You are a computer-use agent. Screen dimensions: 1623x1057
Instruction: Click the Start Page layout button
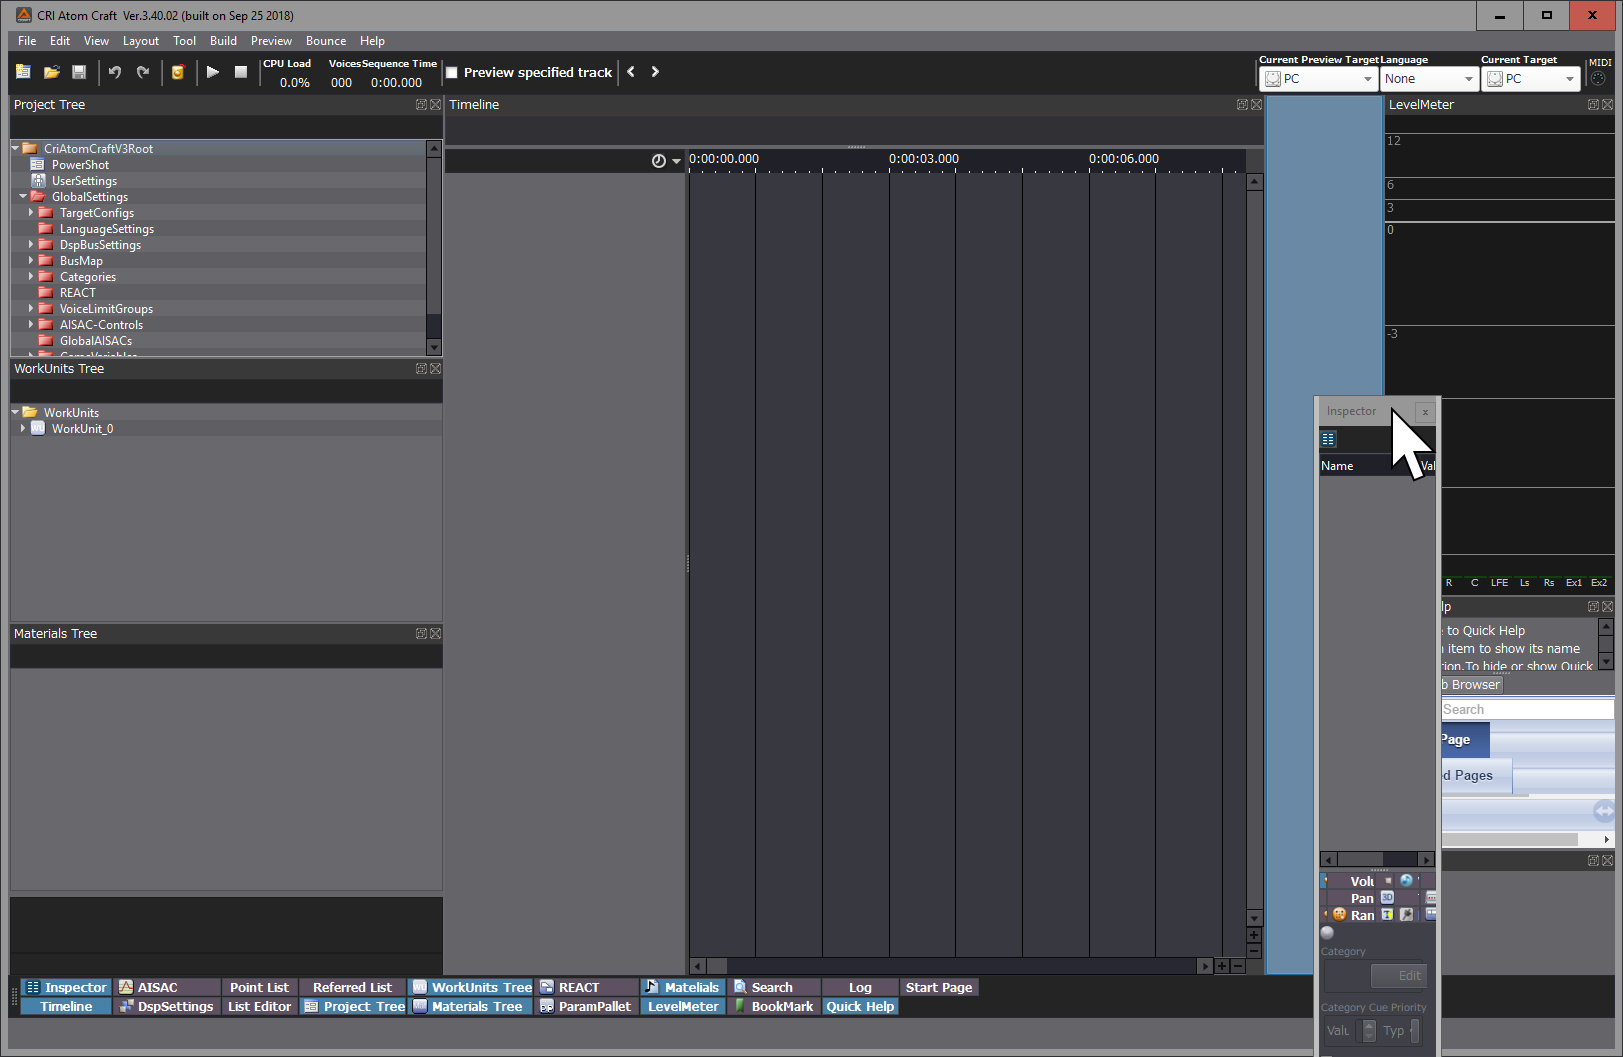(939, 987)
